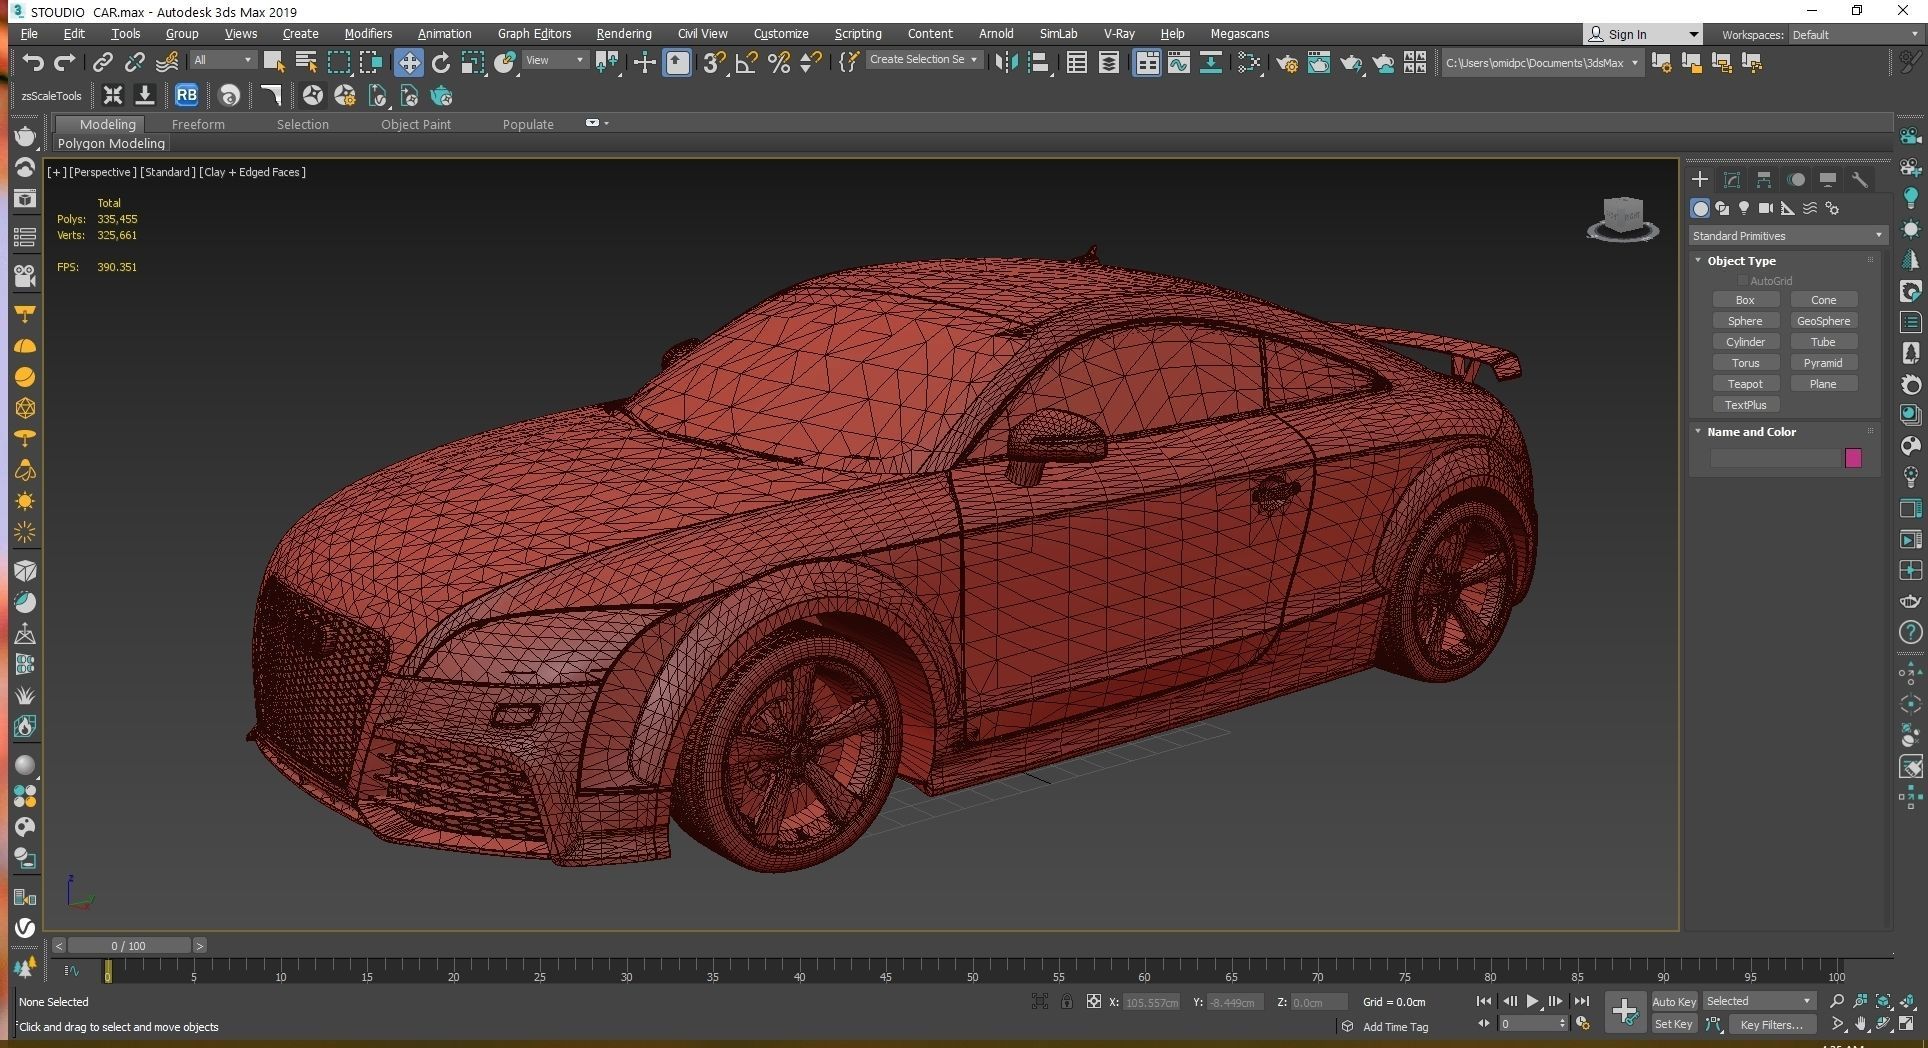Toggle the 3D Snaps button

[713, 63]
